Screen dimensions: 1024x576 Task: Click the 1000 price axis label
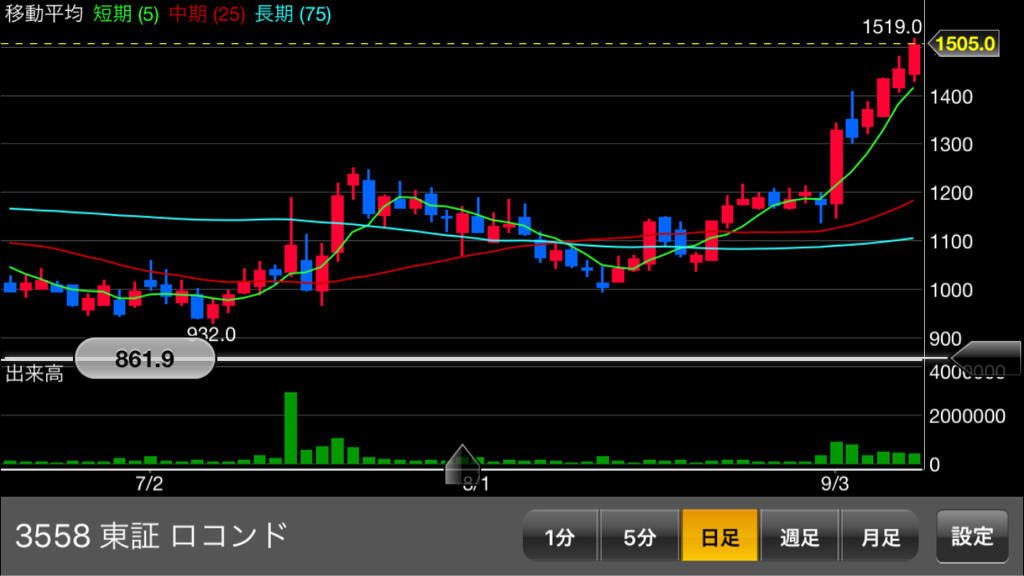951,290
